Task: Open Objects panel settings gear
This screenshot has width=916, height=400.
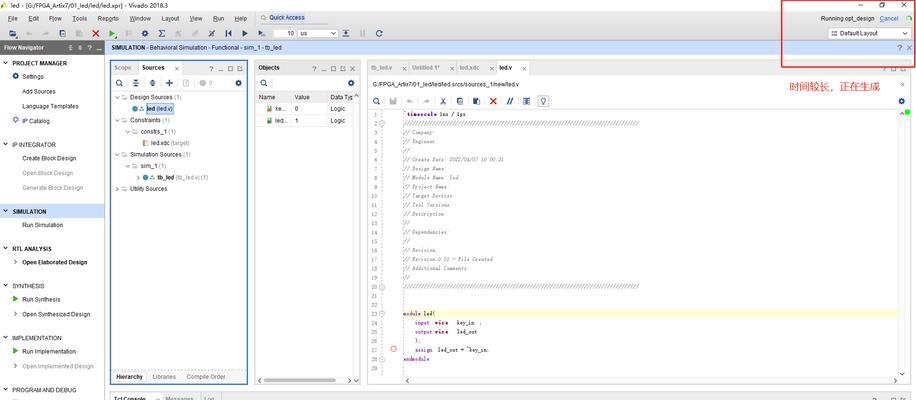Action: (351, 84)
